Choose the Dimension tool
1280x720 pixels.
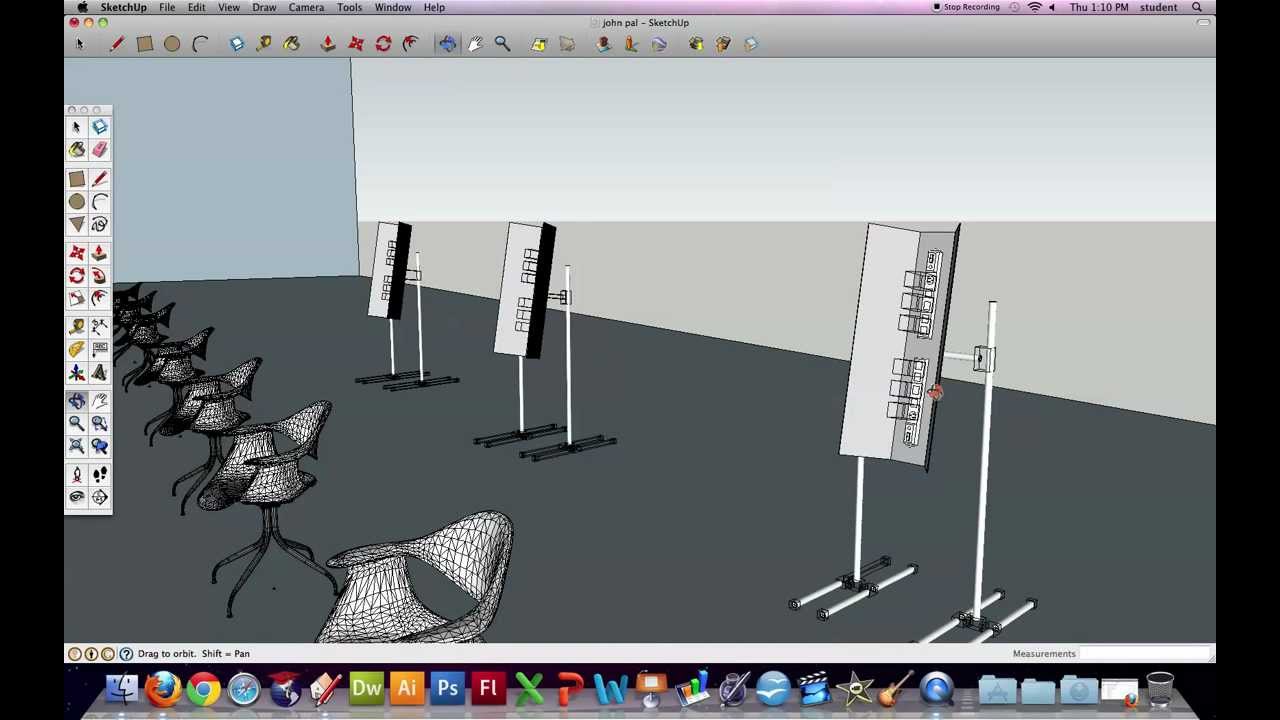tap(99, 327)
